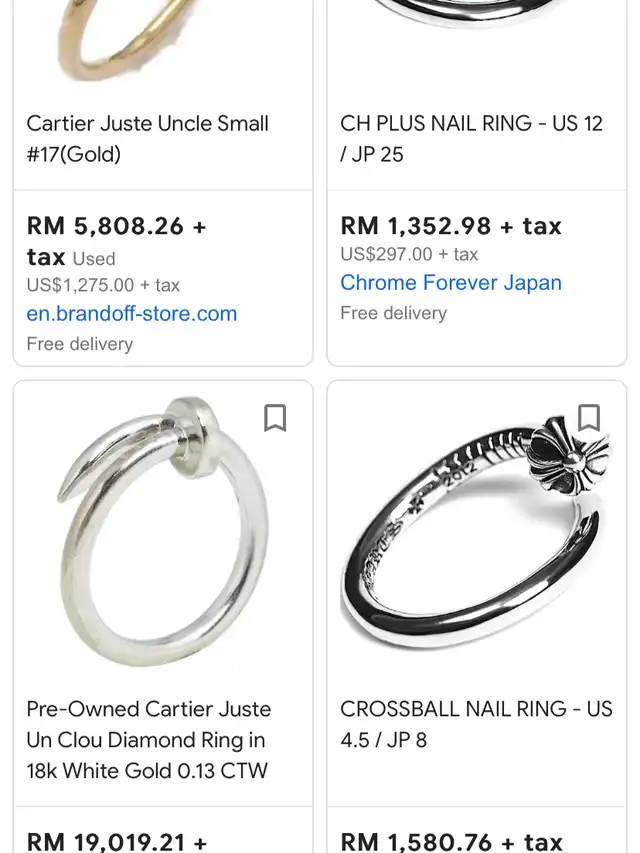Visit the Chrome Forever Japan store link
The width and height of the screenshot is (640, 853).
tap(451, 283)
